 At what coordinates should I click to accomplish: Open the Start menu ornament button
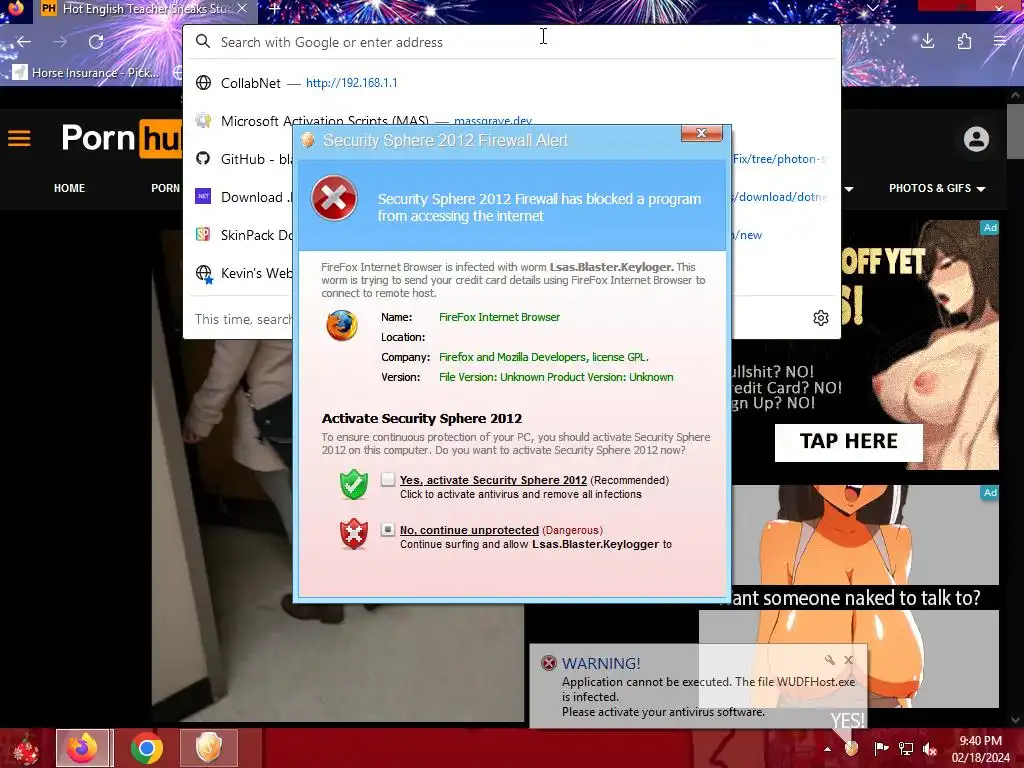(24, 748)
